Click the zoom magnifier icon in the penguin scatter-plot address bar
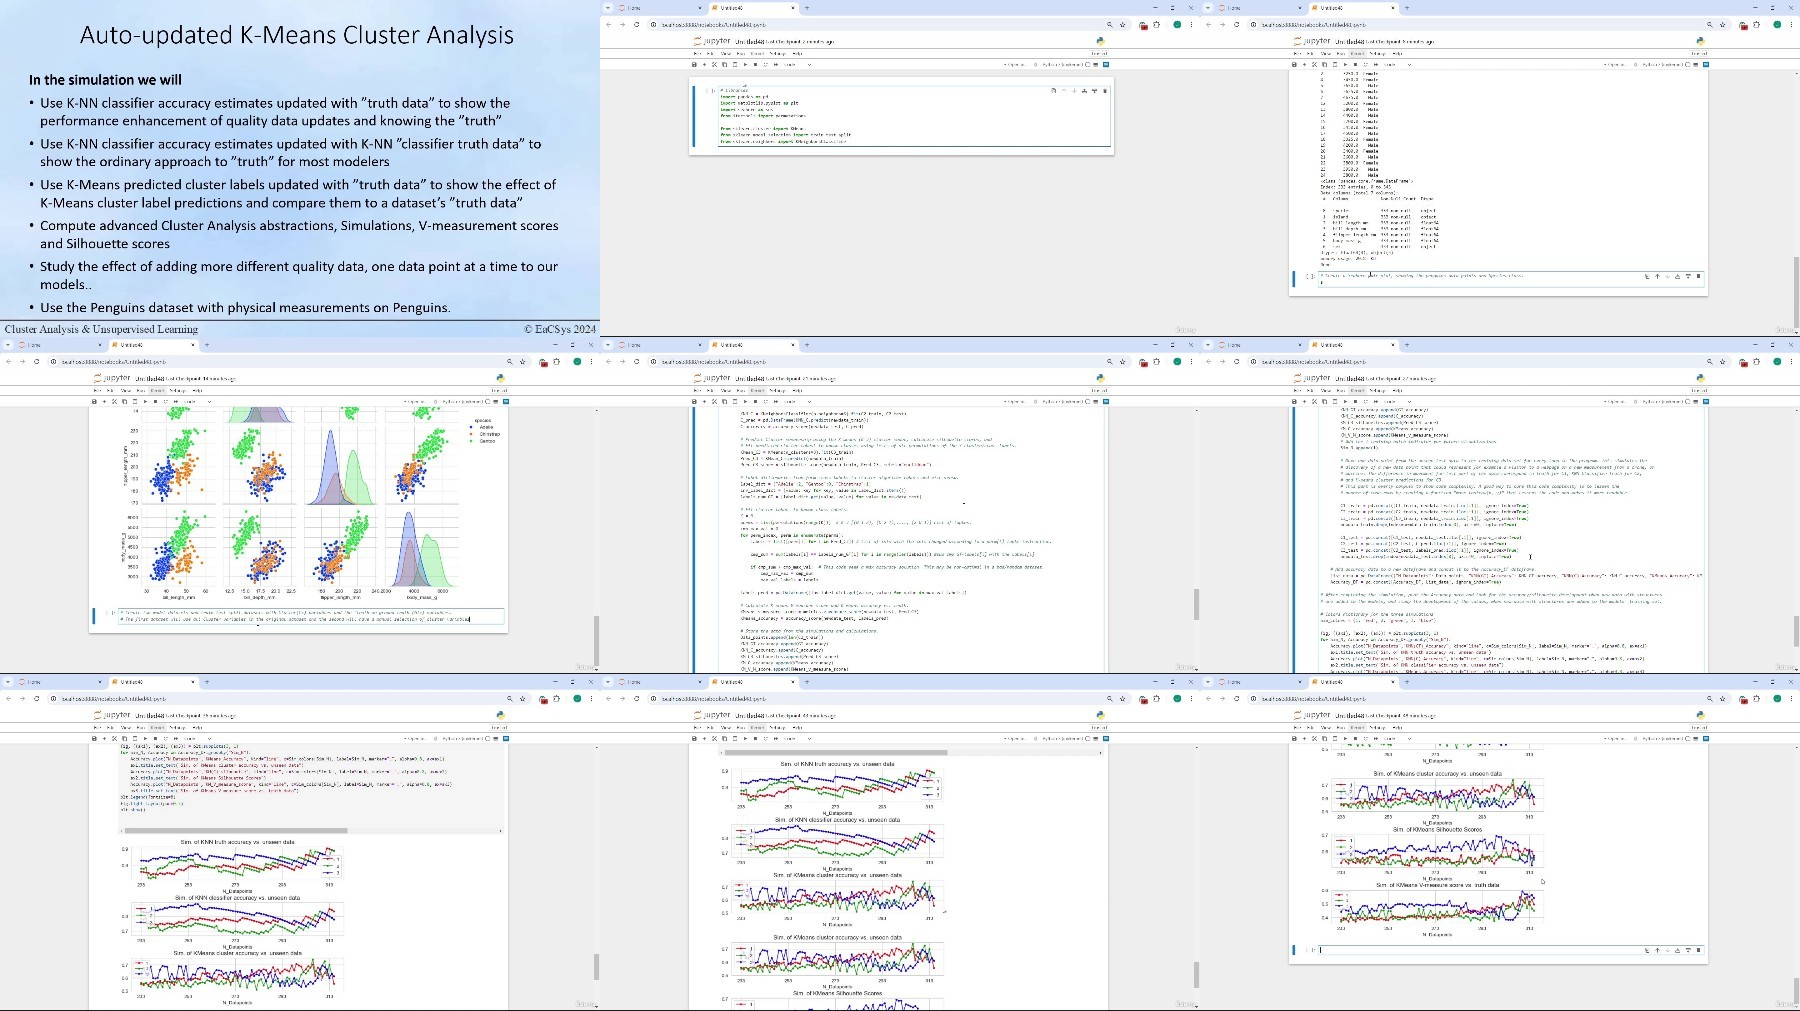 click(509, 361)
